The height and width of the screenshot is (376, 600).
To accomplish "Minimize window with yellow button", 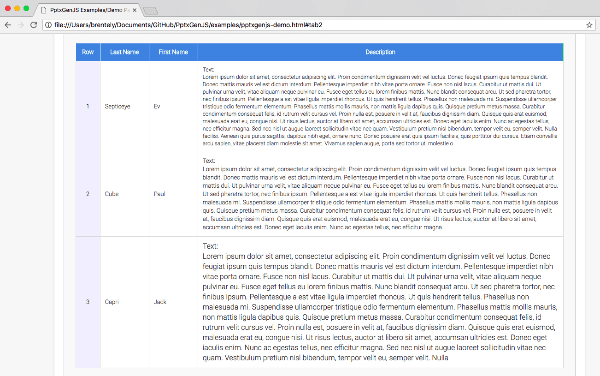I will pos(17,8).
